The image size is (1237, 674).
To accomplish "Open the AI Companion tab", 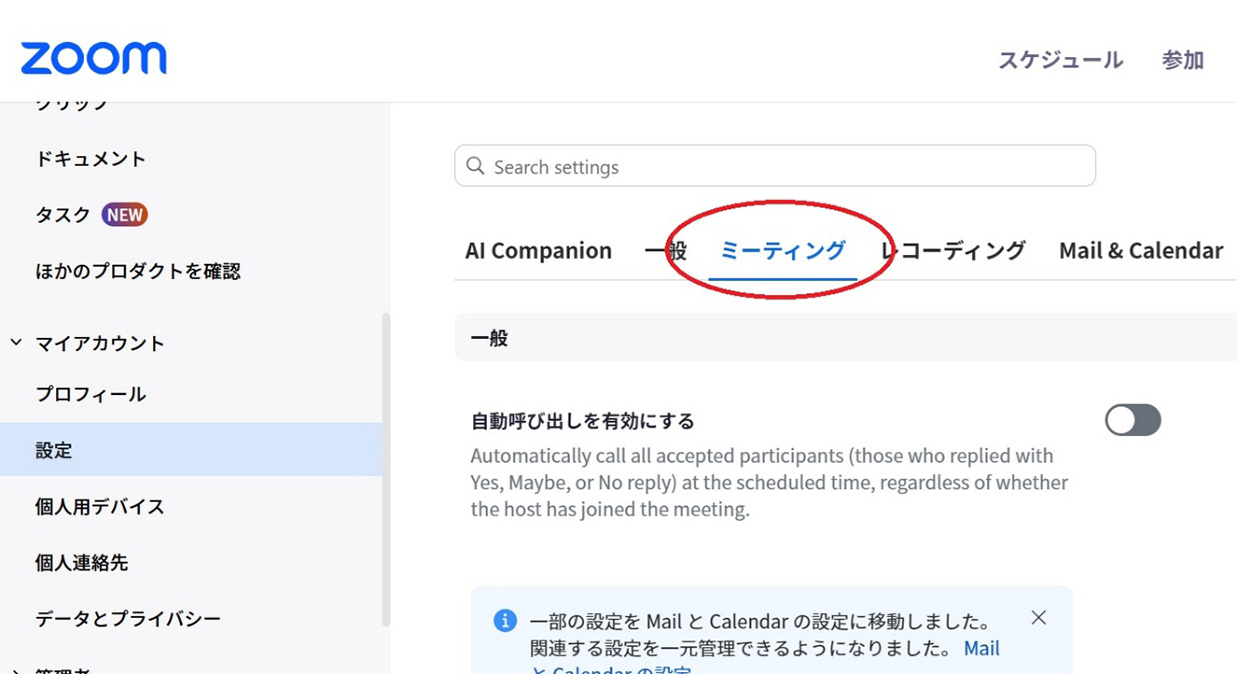I will coord(538,251).
